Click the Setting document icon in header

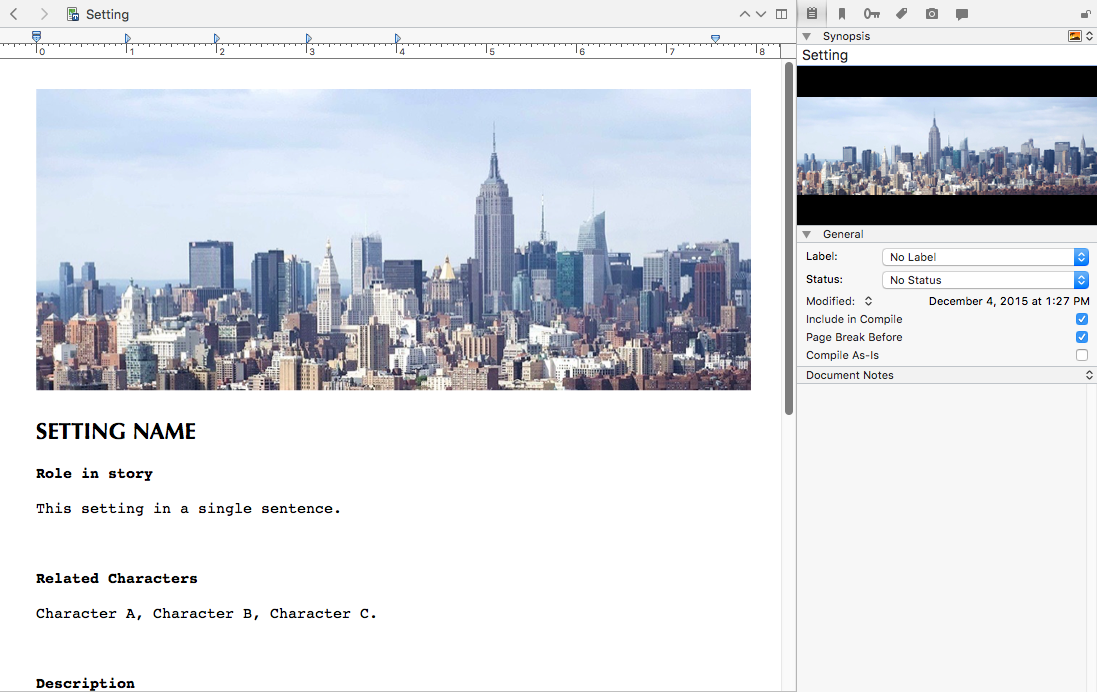(x=73, y=14)
